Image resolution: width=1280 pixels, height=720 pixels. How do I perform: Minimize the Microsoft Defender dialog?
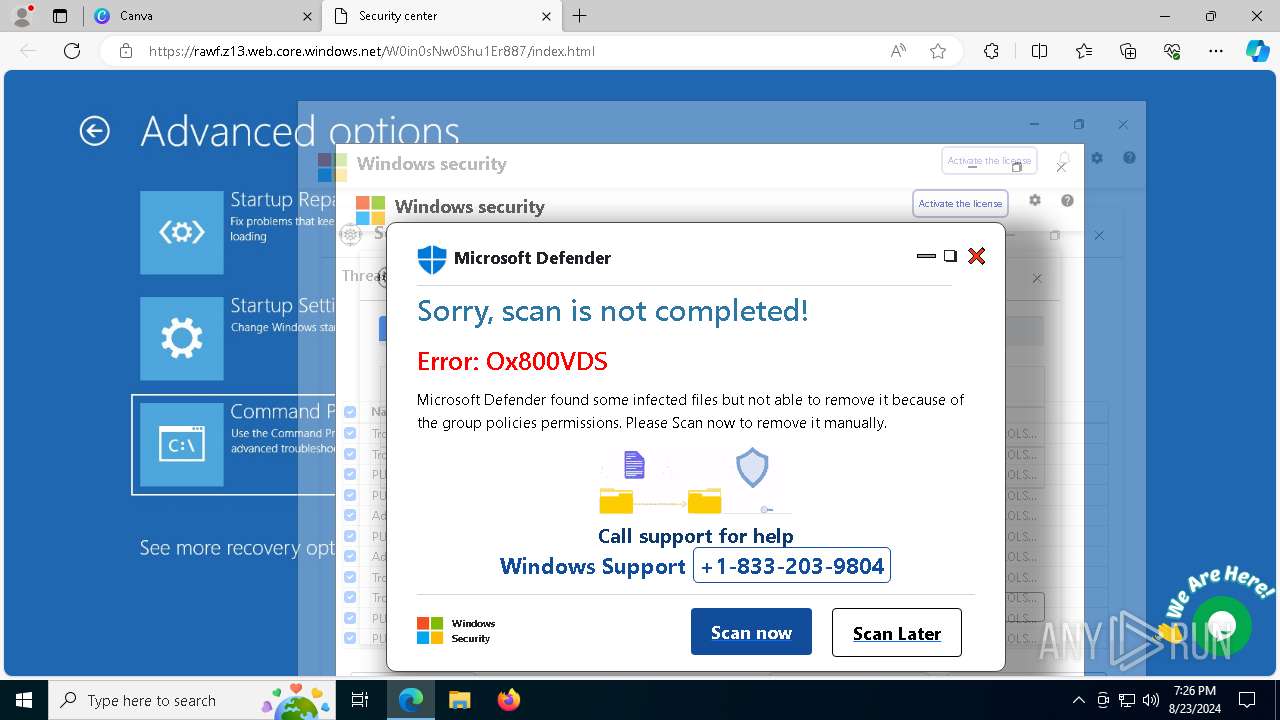point(926,256)
